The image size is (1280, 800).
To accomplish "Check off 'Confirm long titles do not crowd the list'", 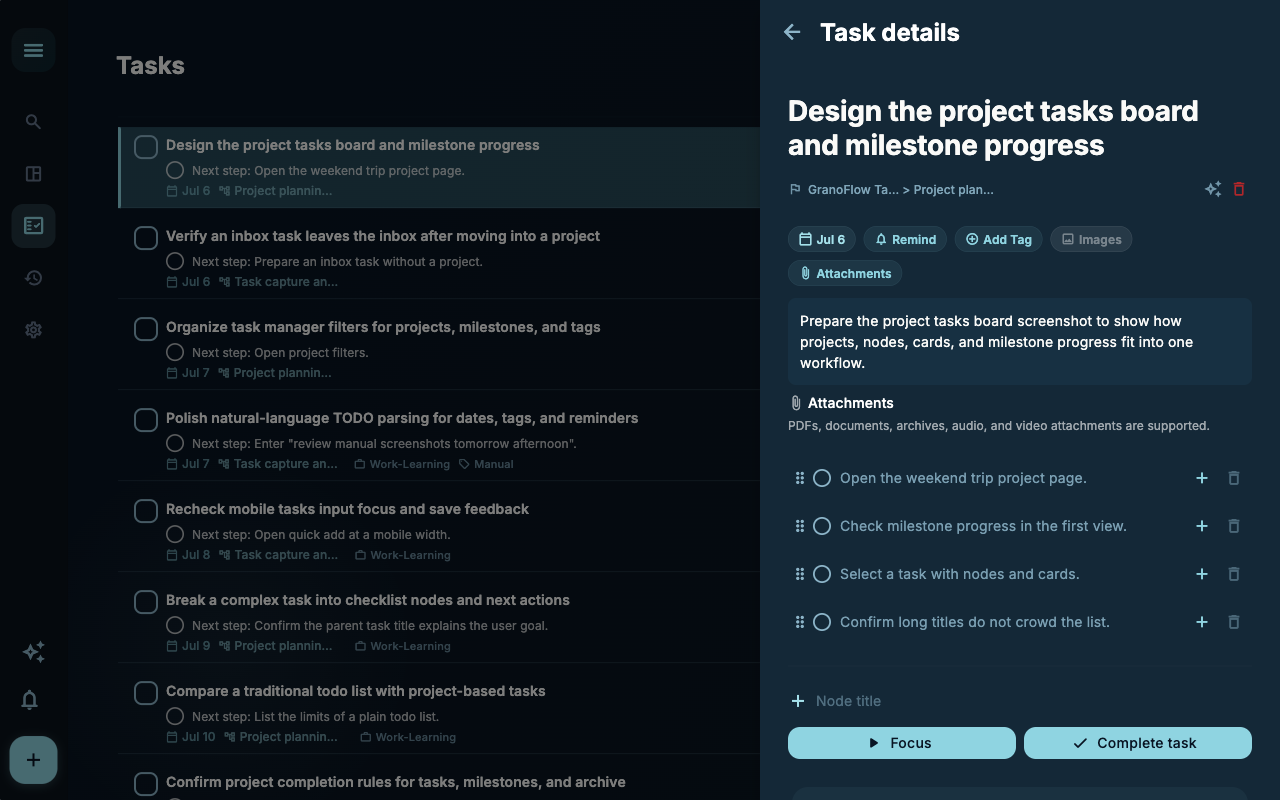I will point(822,622).
